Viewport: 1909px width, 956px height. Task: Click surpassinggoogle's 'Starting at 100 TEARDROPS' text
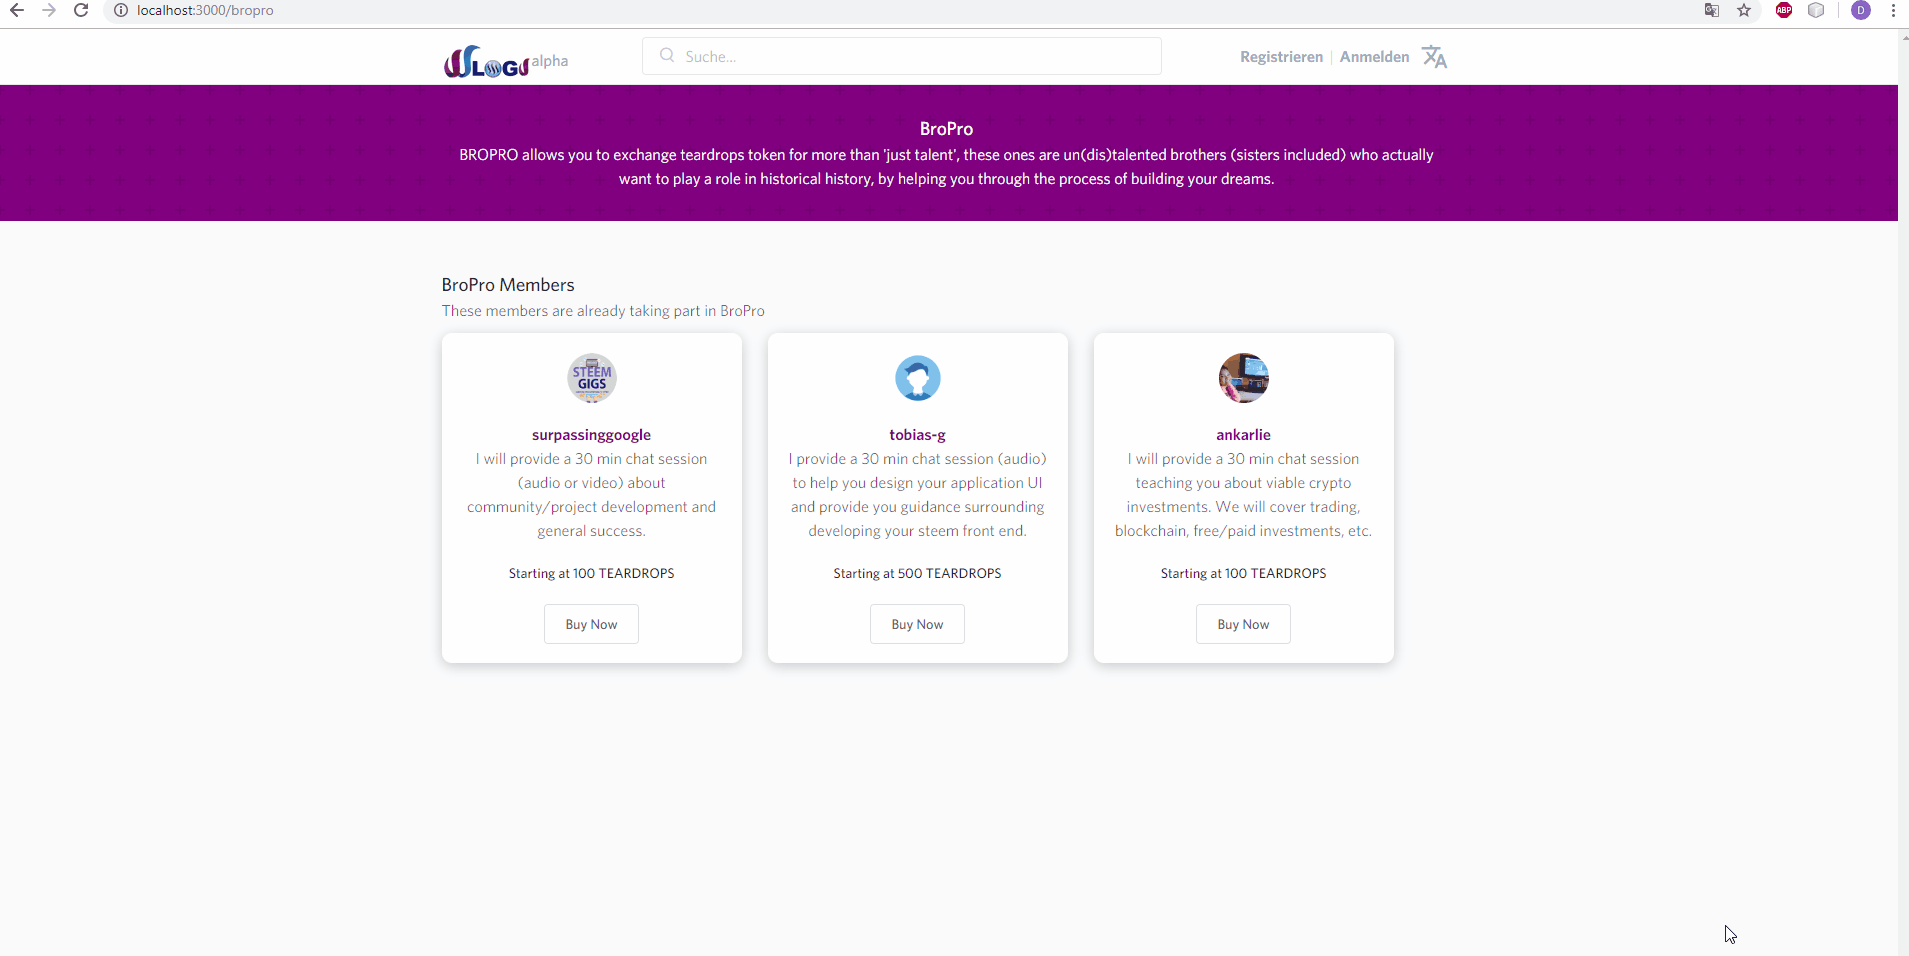pos(592,573)
